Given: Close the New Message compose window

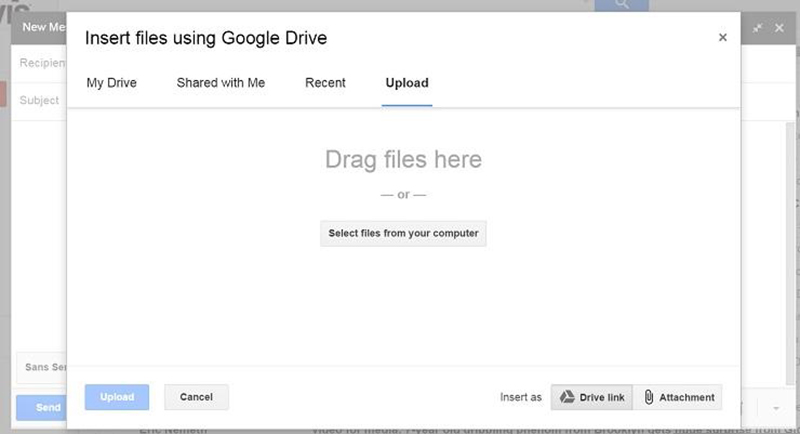Looking at the screenshot, I should coord(779,28).
